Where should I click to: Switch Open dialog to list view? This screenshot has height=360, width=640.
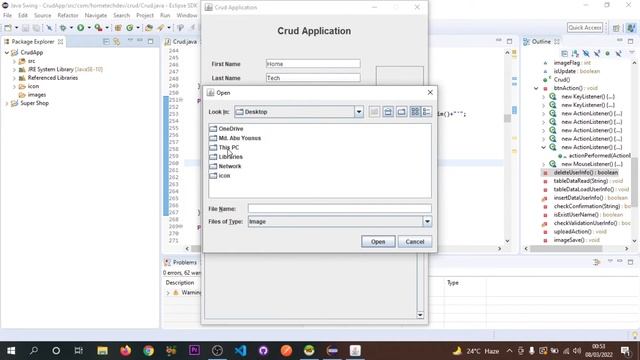pos(415,112)
